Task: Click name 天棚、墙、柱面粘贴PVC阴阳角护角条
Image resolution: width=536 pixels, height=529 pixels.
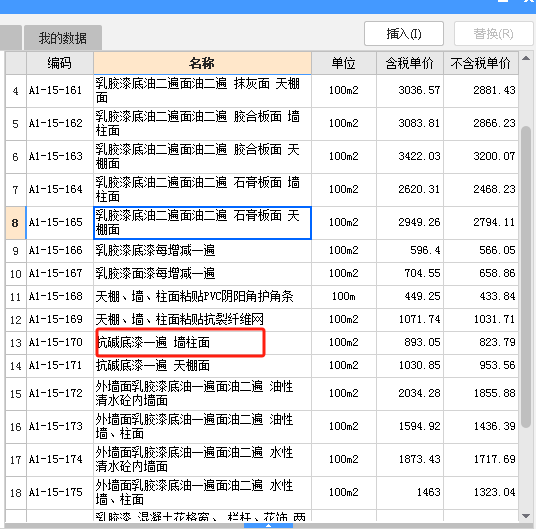Action: pyautogui.click(x=195, y=297)
